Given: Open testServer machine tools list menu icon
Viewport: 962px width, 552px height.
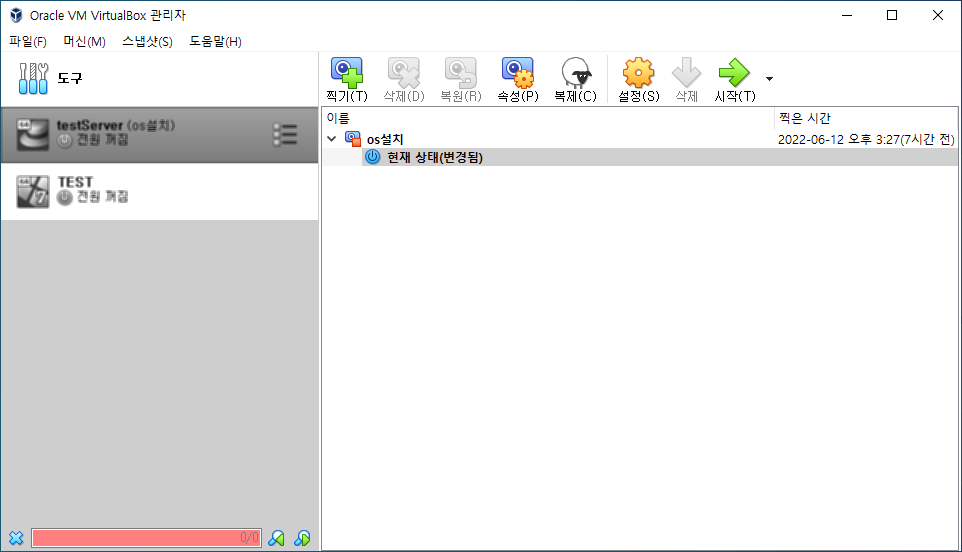Looking at the screenshot, I should click(x=285, y=134).
